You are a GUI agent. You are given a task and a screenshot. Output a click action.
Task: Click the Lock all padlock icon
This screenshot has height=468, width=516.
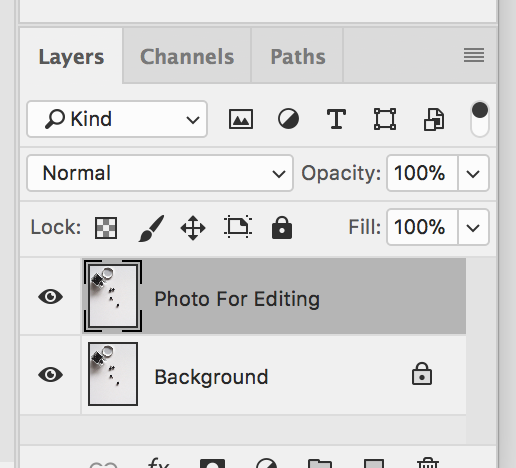pos(282,228)
